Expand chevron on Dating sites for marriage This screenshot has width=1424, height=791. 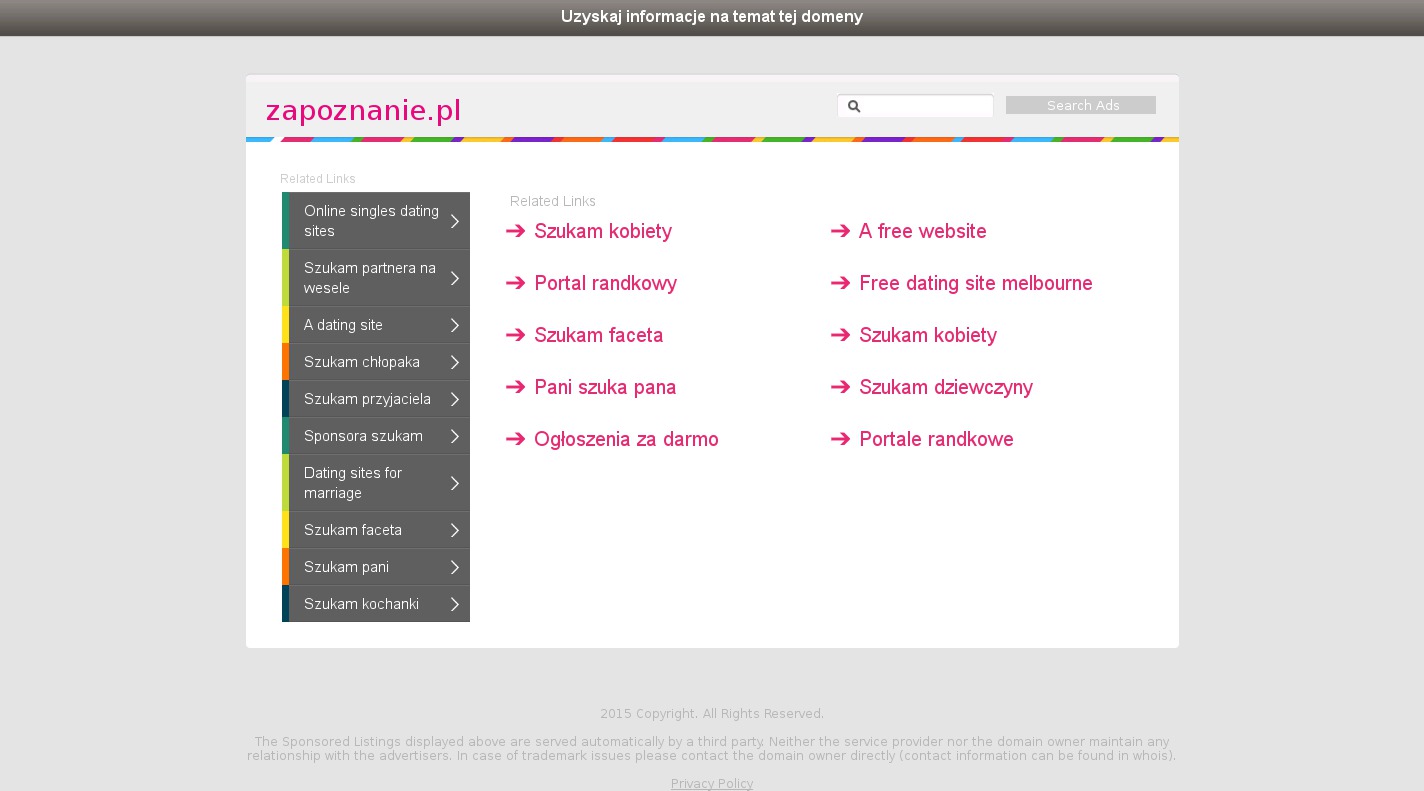tap(455, 483)
